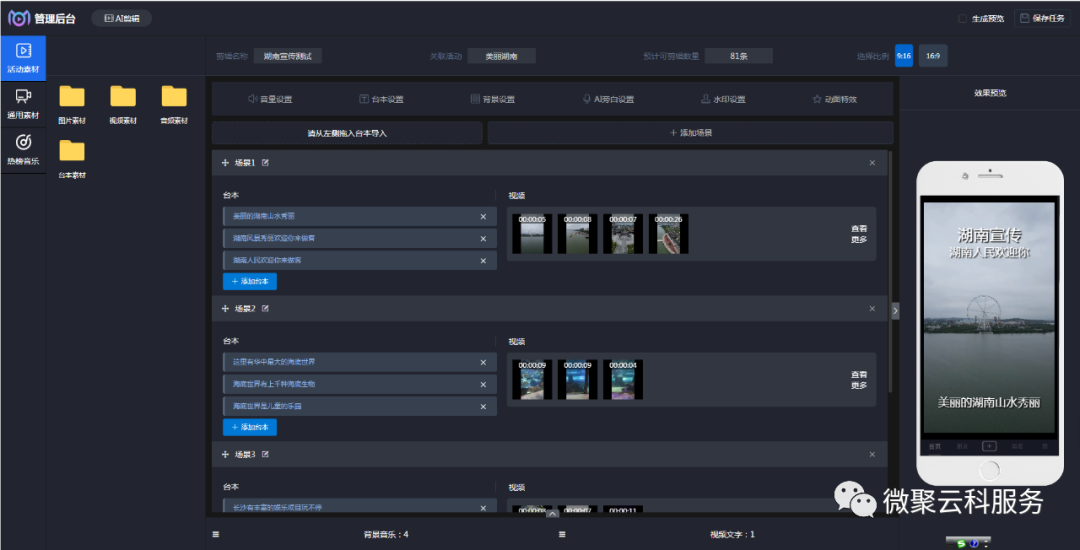Click 查看更多 in 场景2 videos
The image size is (1080, 550).
(859, 380)
